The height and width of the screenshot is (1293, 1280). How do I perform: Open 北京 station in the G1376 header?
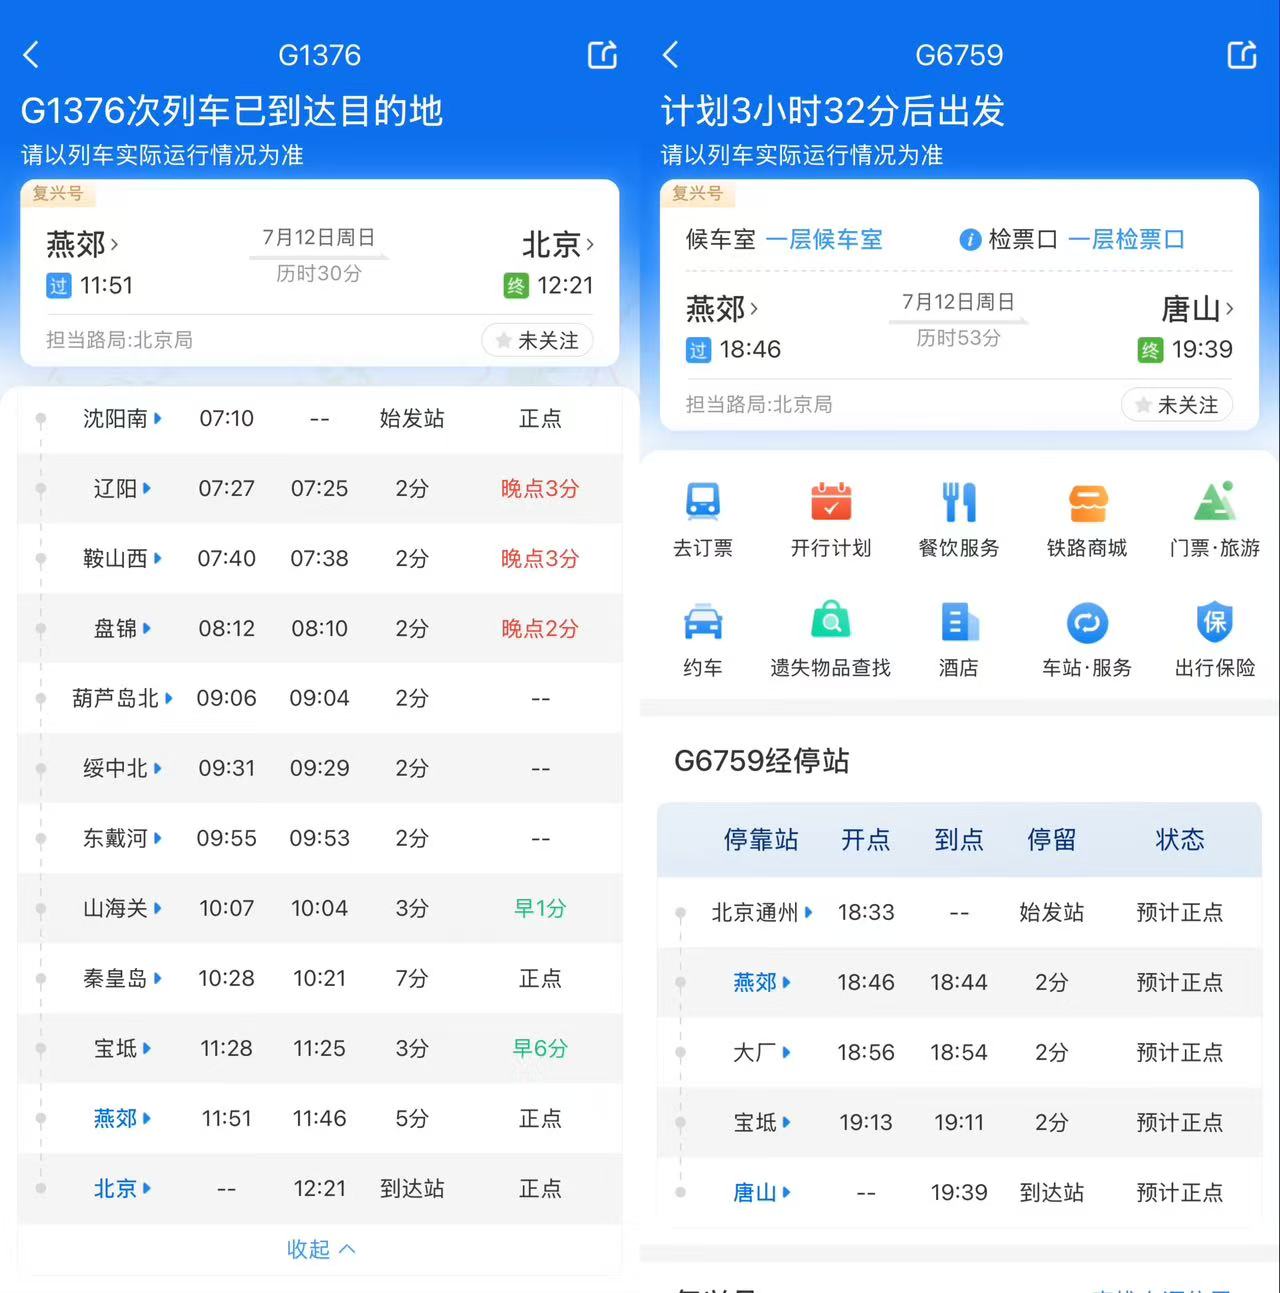coord(558,244)
